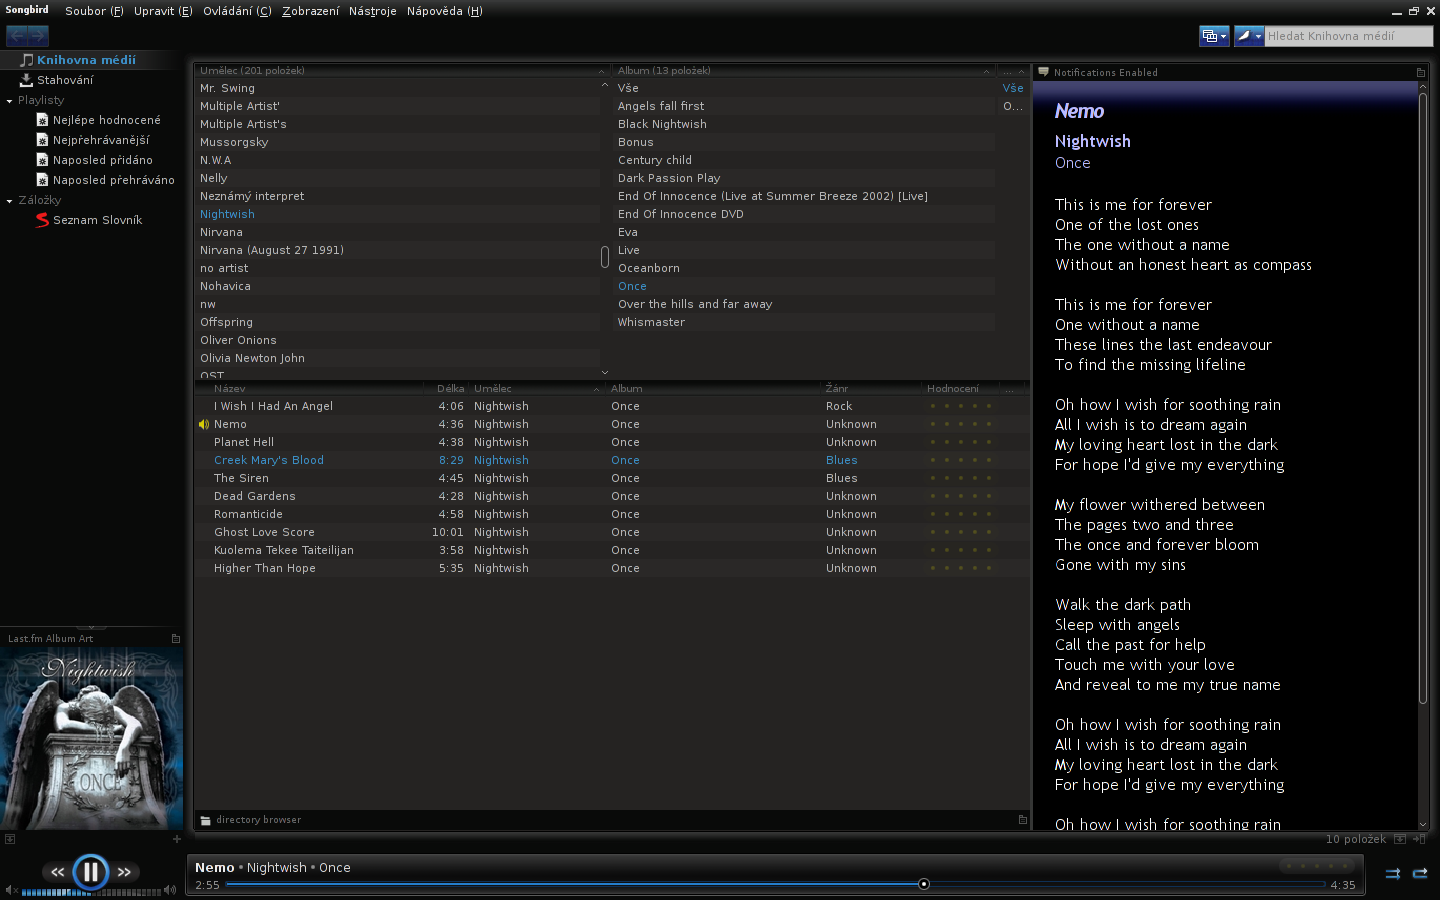Open the Nejlépe hodnocené playlist
Viewport: 1440px width, 900px height.
[x=106, y=120]
